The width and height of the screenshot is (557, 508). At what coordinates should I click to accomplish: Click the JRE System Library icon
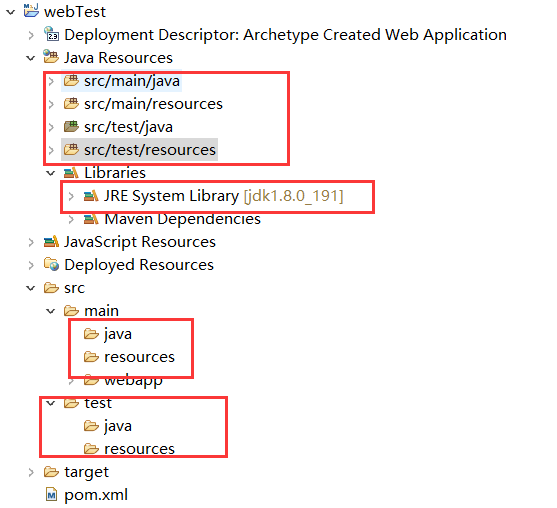click(91, 196)
